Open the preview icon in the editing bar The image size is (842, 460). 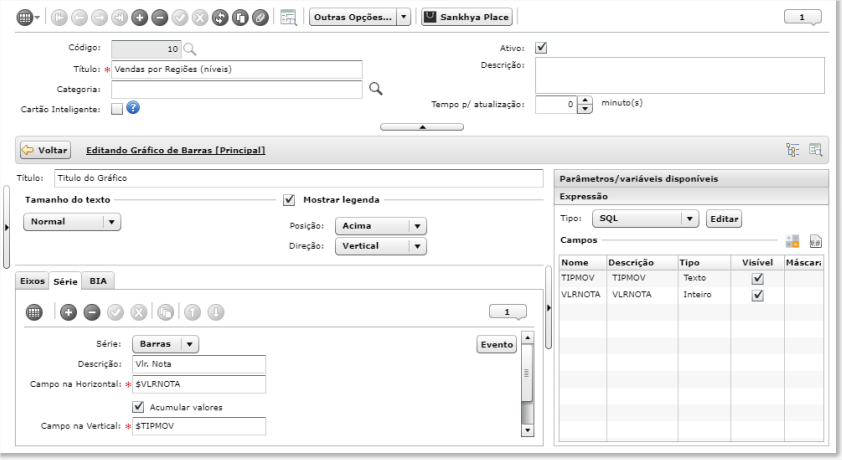click(816, 150)
